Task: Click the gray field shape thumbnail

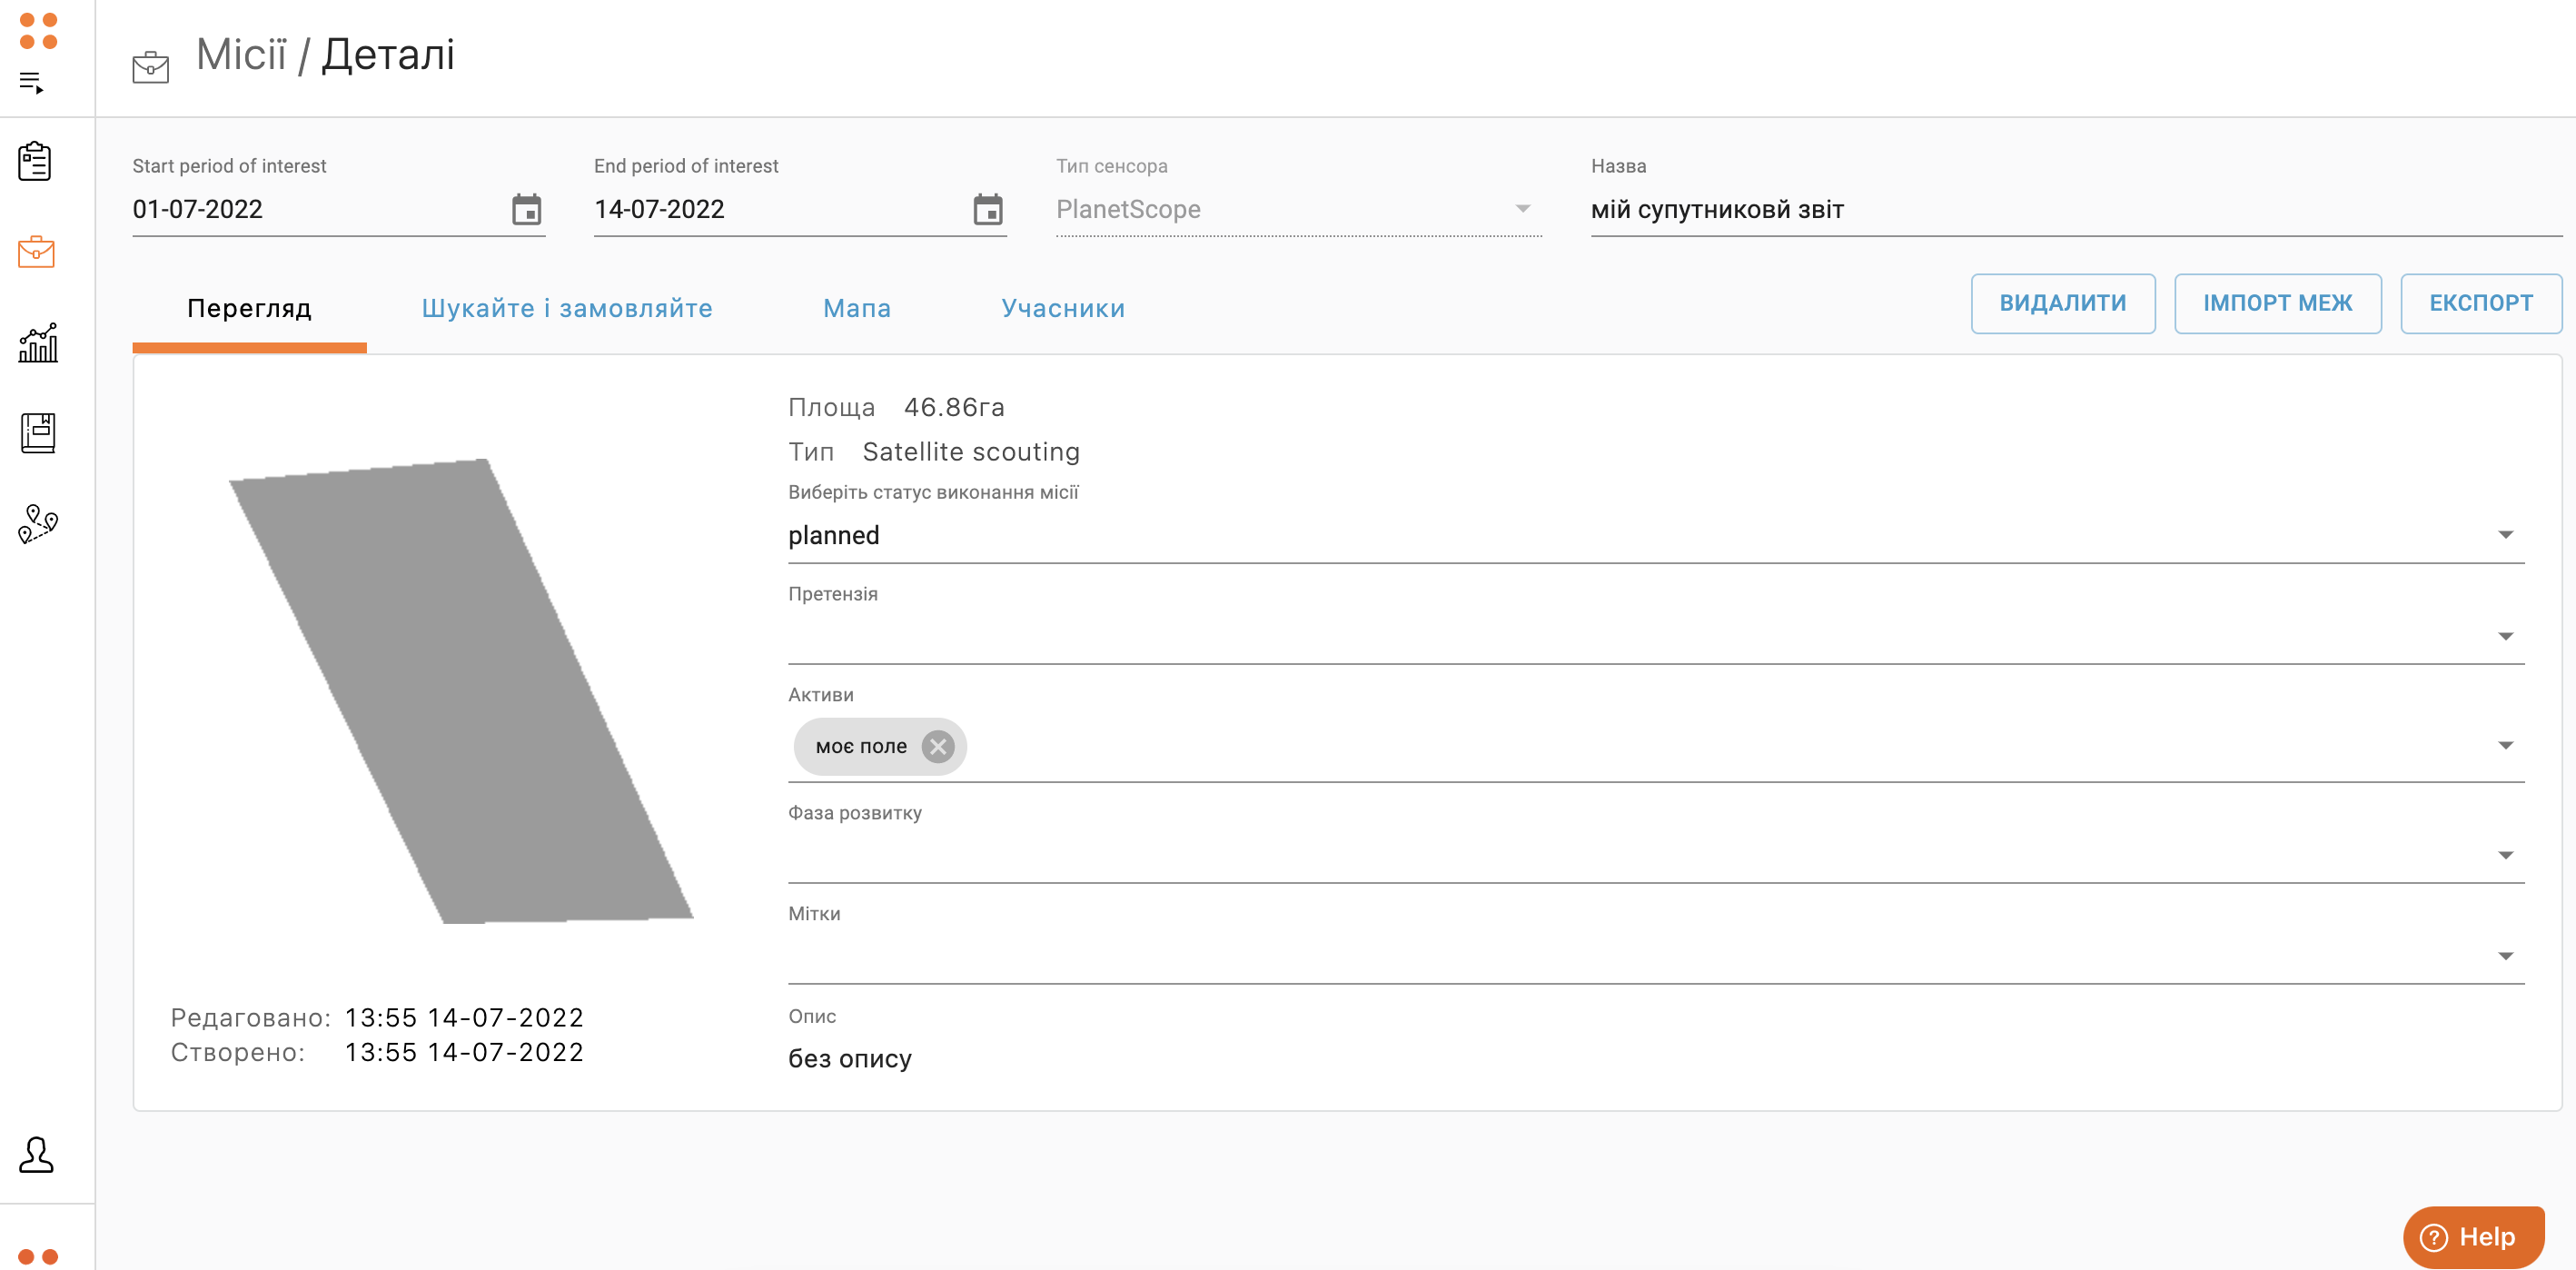Action: coord(462,690)
